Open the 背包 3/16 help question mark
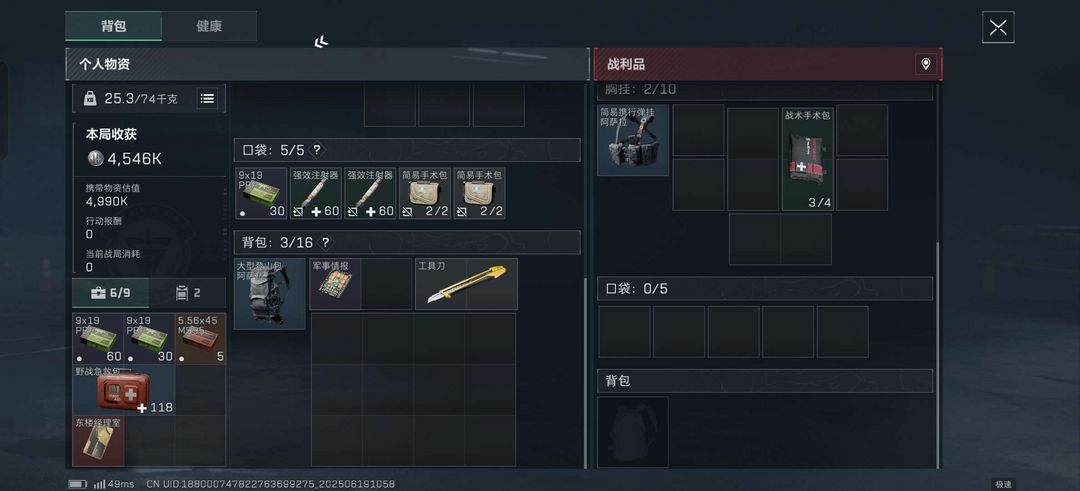The image size is (1080, 491). coord(325,242)
